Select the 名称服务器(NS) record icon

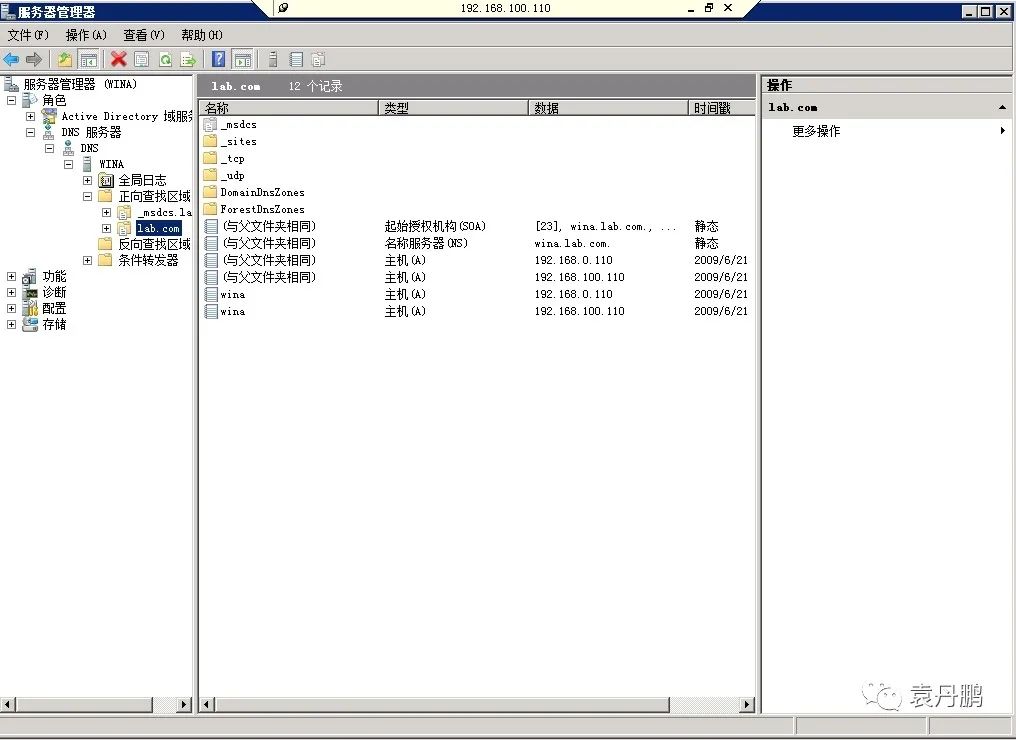pos(211,243)
